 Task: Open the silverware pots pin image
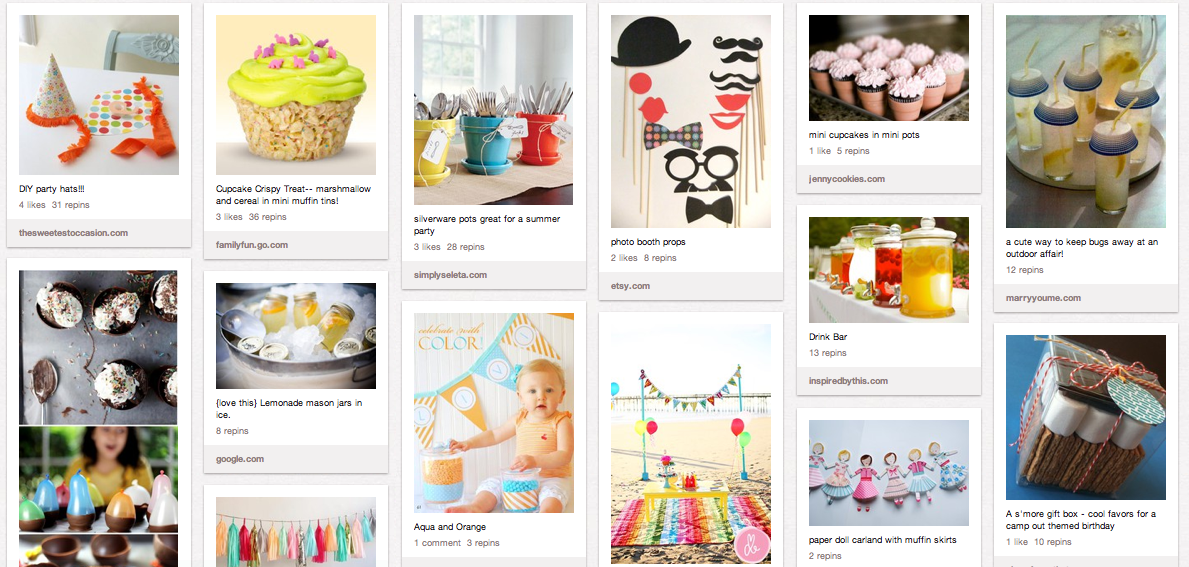[494, 110]
